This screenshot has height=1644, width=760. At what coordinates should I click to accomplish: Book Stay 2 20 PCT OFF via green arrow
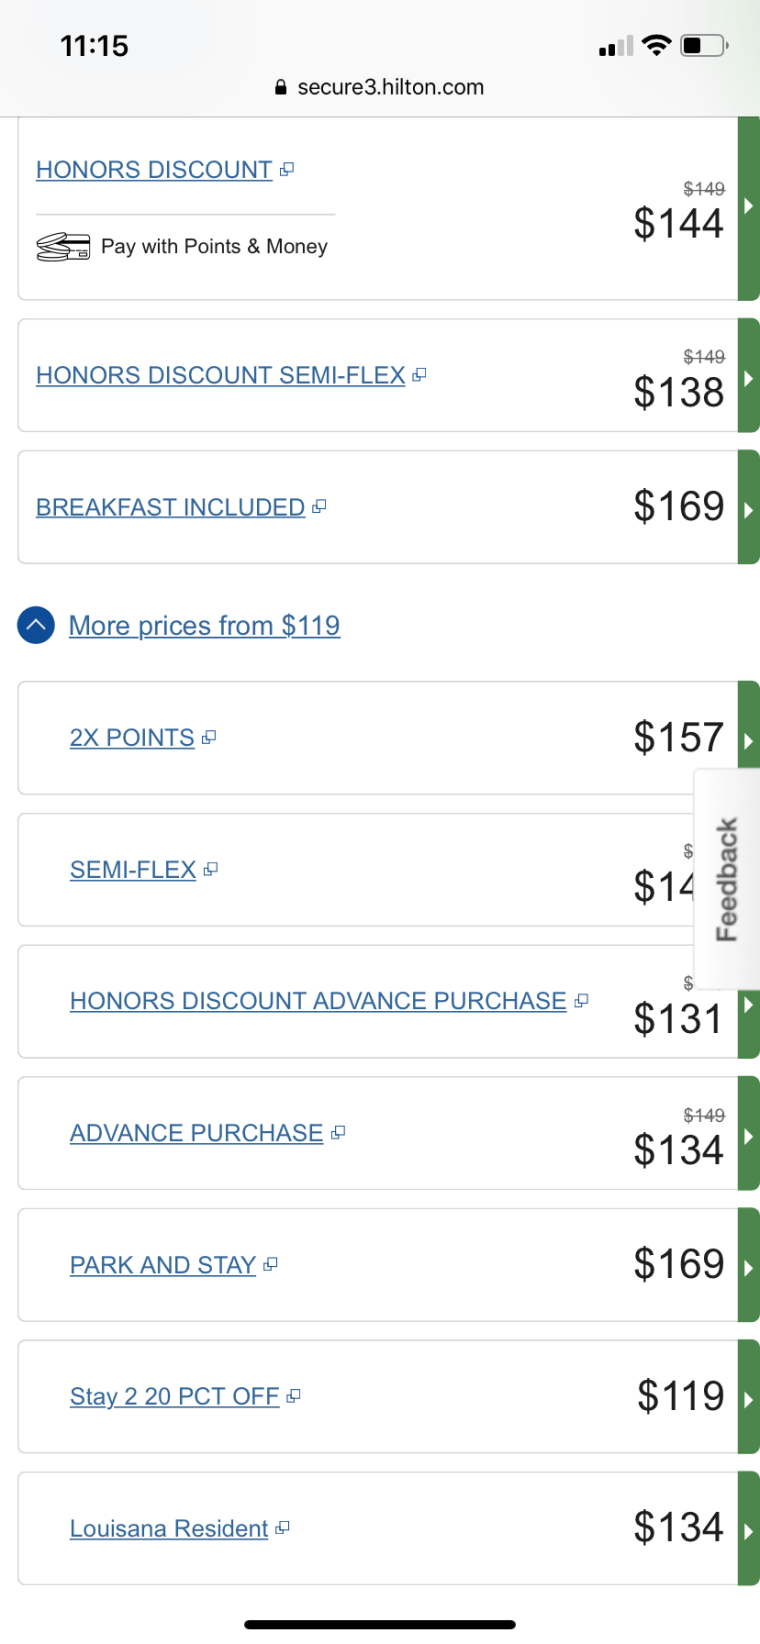(748, 1398)
